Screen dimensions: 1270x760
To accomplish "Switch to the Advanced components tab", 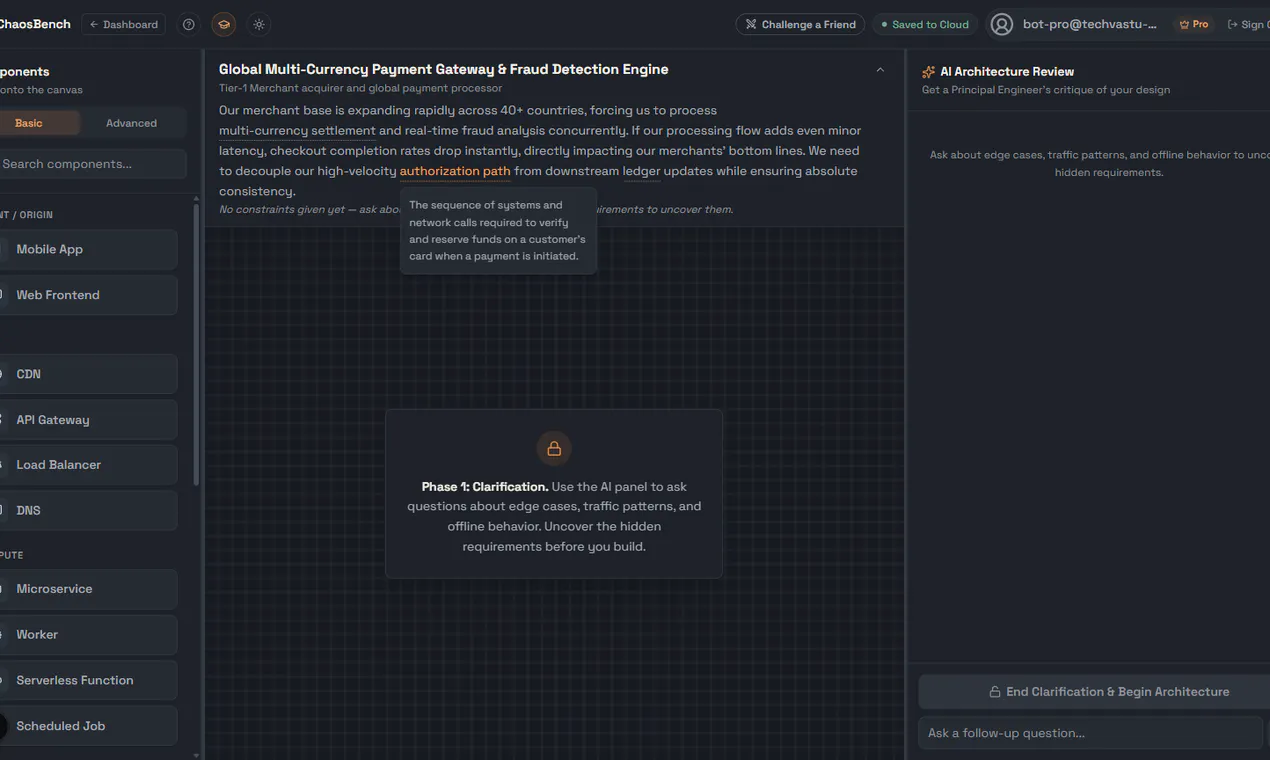I will coord(132,123).
